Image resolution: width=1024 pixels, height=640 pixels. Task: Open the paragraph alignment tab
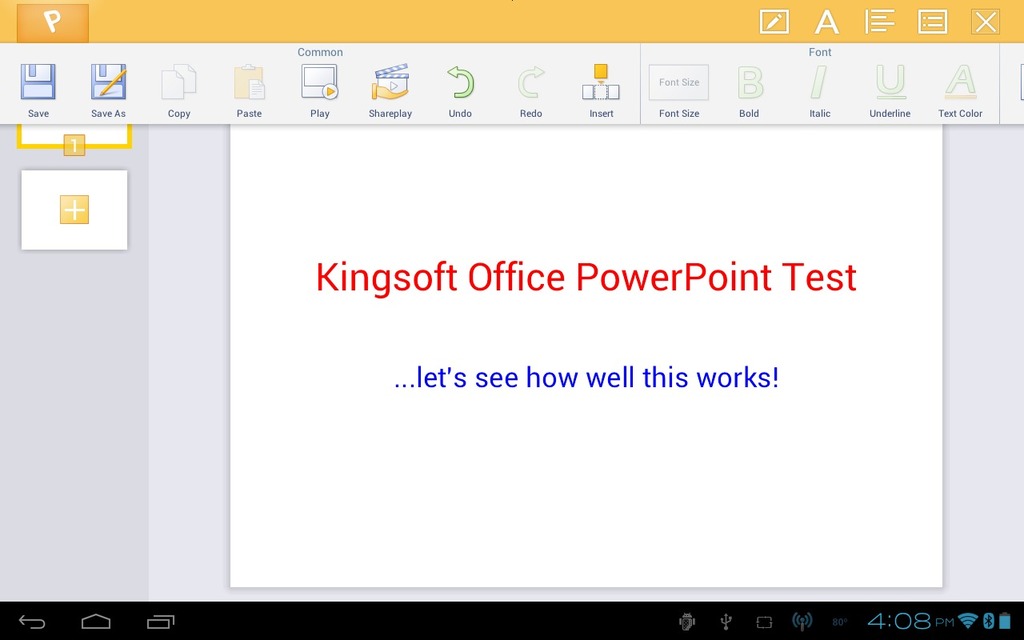point(880,22)
